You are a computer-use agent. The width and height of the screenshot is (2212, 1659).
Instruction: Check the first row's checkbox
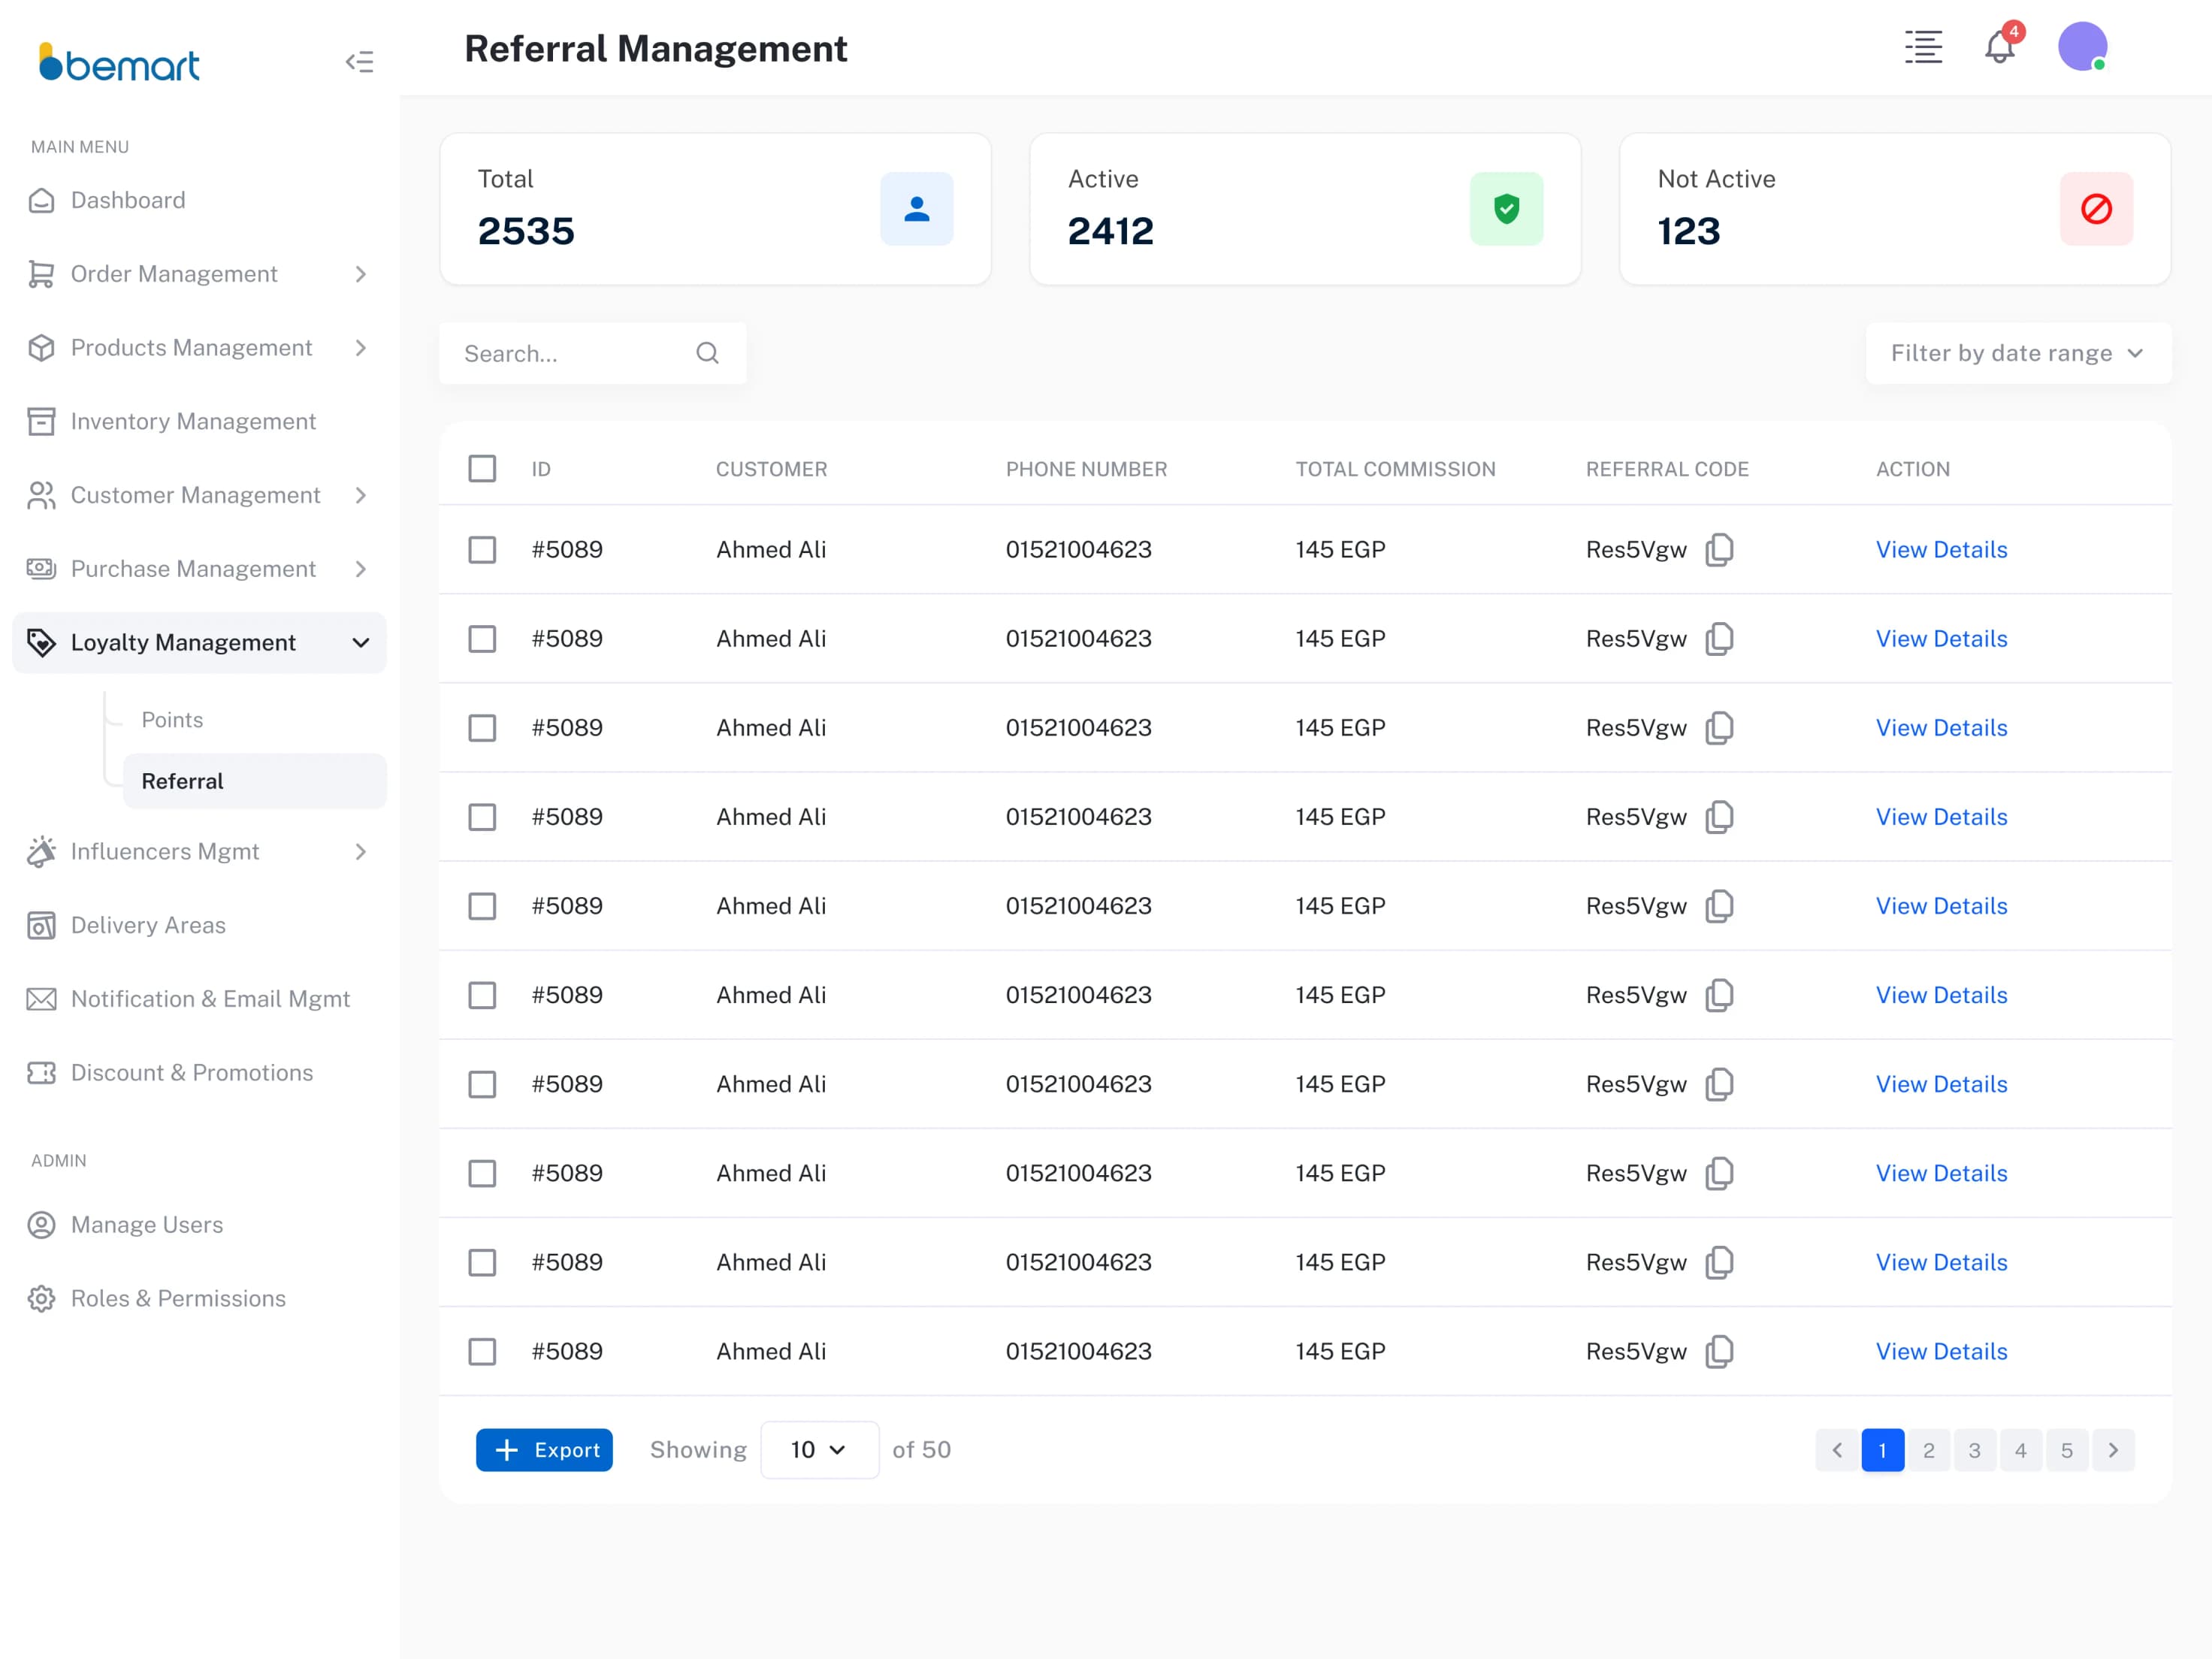pos(482,550)
